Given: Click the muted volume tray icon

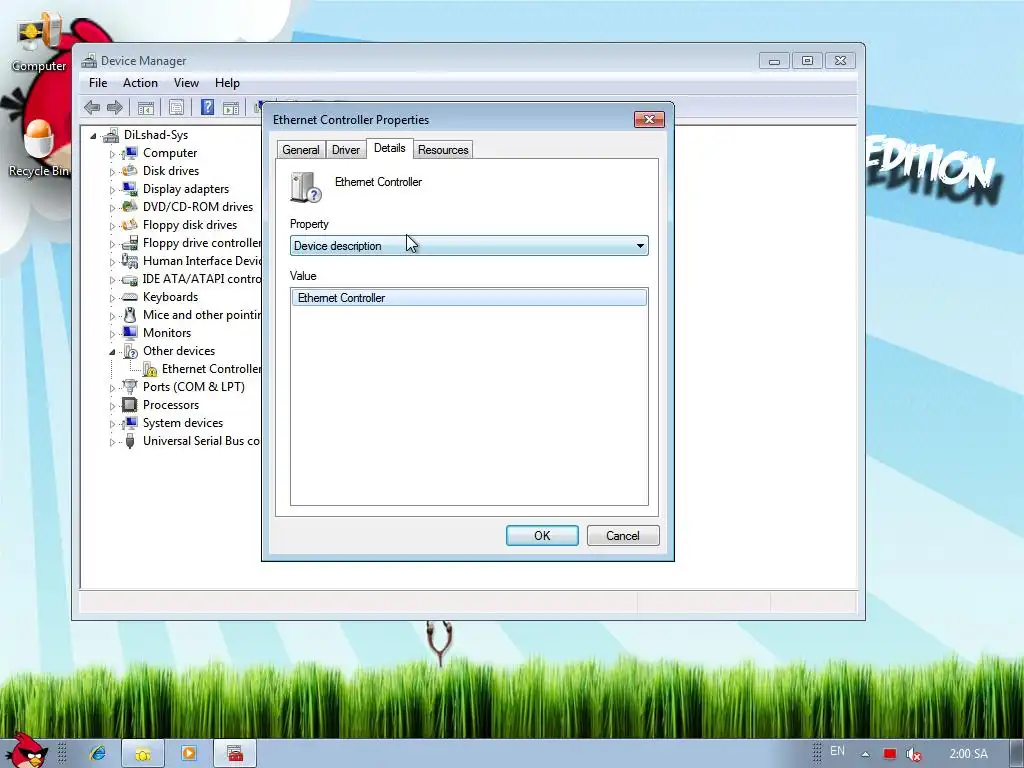Looking at the screenshot, I should point(914,754).
